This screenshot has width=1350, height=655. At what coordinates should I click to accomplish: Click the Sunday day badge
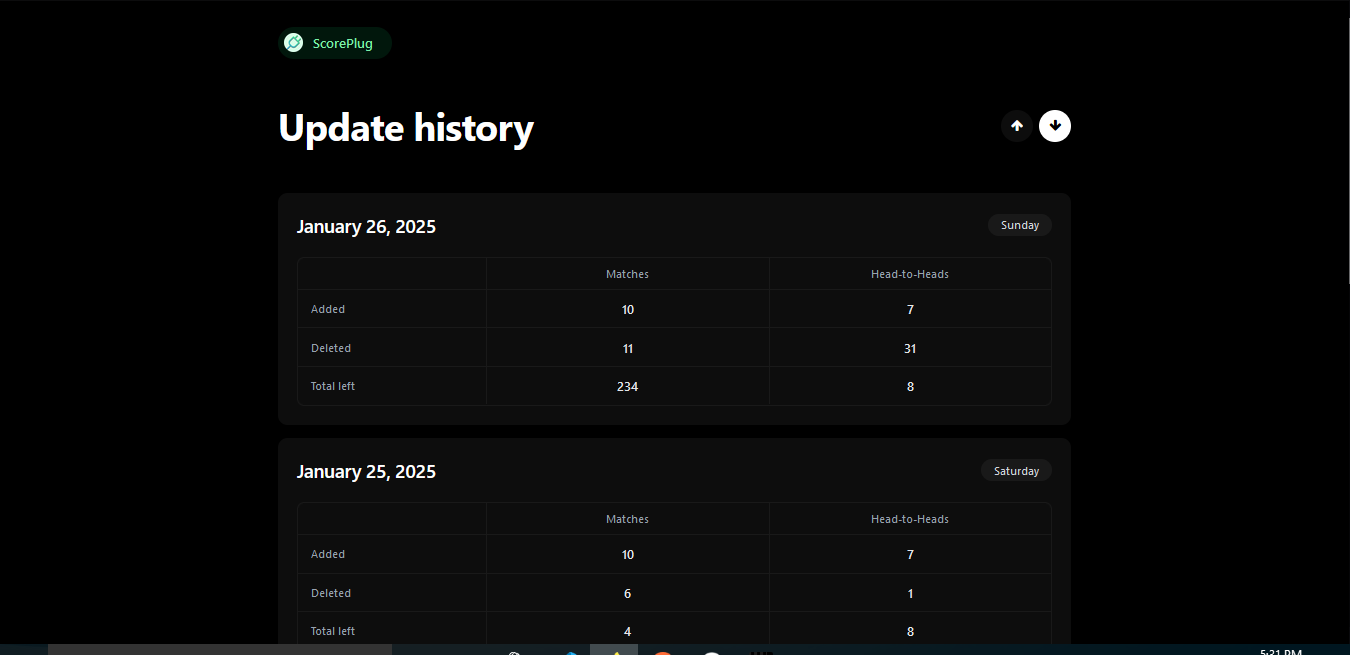click(1019, 225)
